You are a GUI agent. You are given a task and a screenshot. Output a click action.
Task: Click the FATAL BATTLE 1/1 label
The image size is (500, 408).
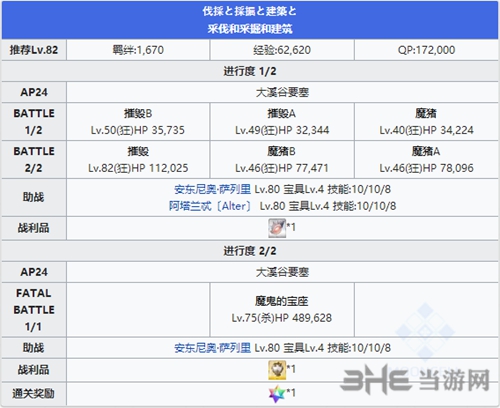click(34, 310)
